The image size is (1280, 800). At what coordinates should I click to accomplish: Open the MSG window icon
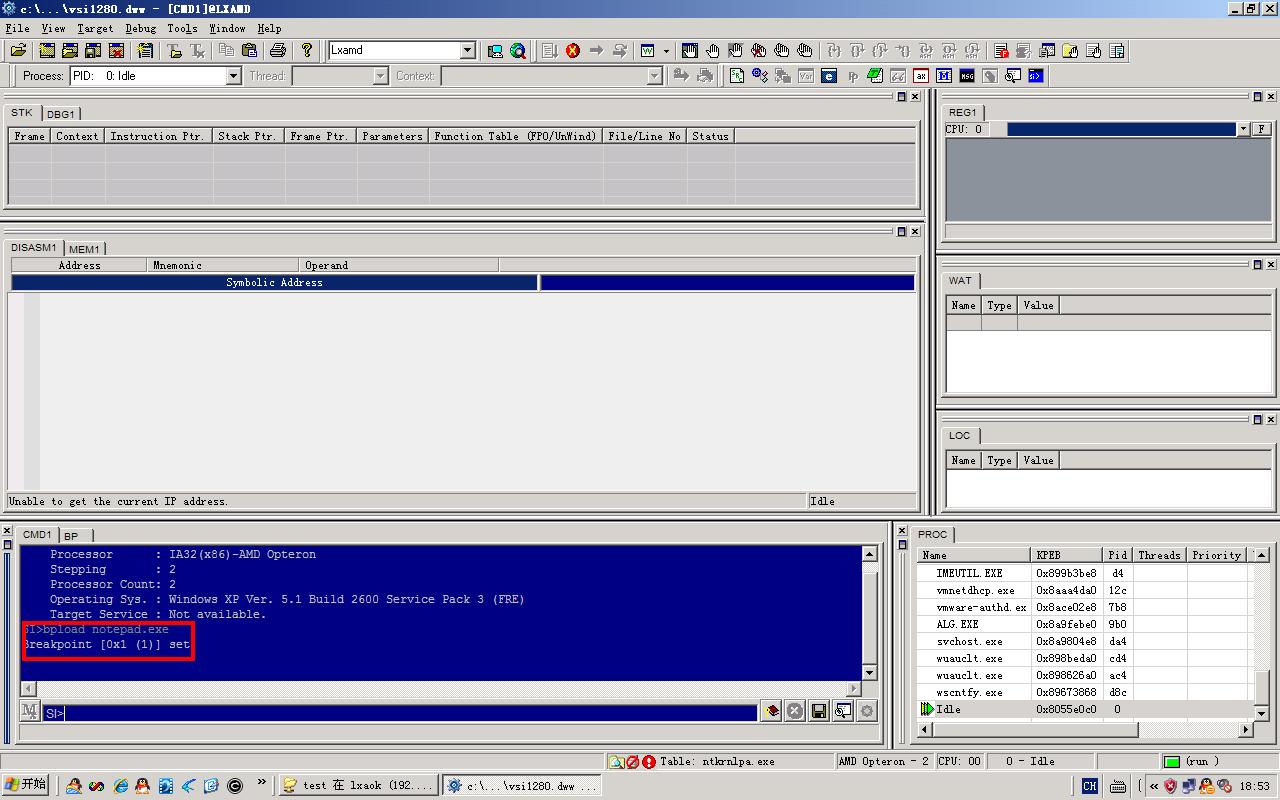coord(967,76)
